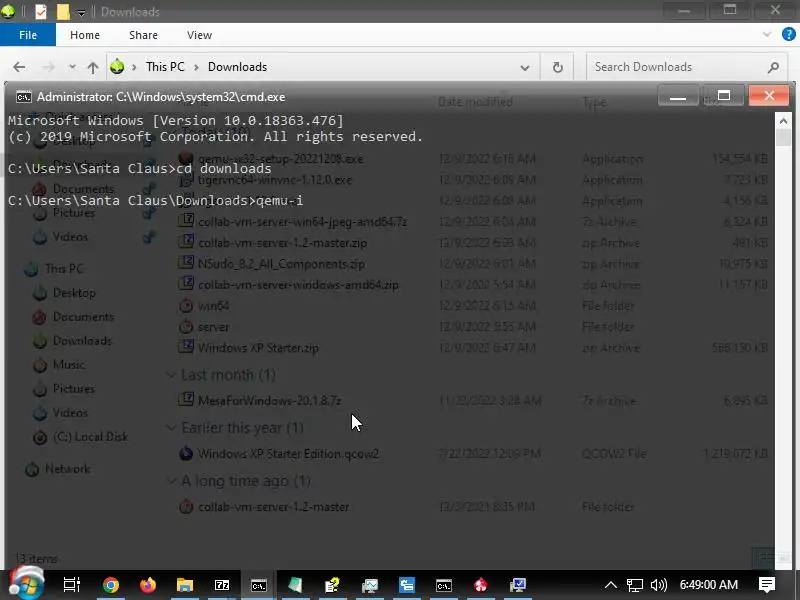
Task: Click the cmd scrollbar up arrow
Action: 783,121
